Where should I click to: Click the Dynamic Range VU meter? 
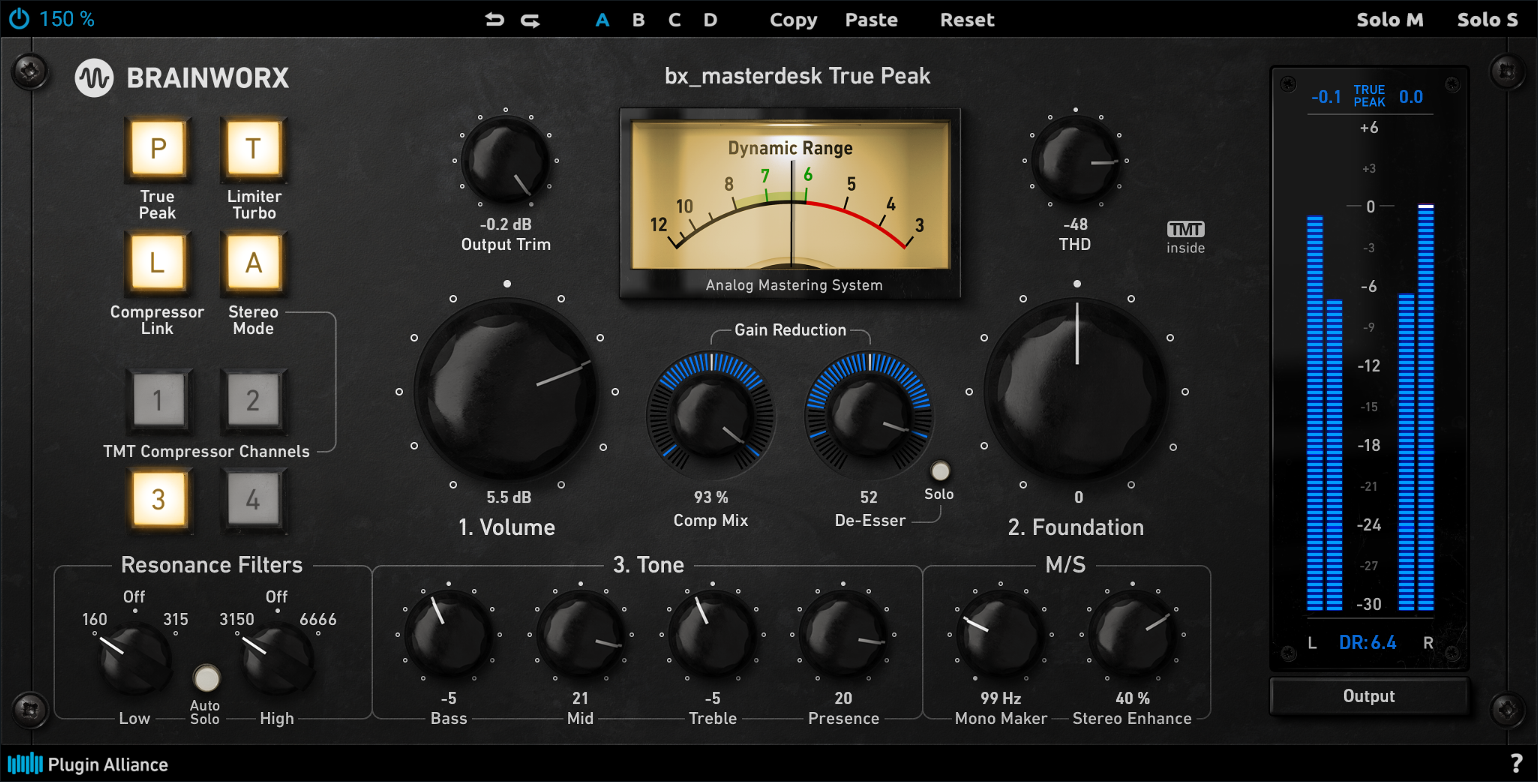790,203
